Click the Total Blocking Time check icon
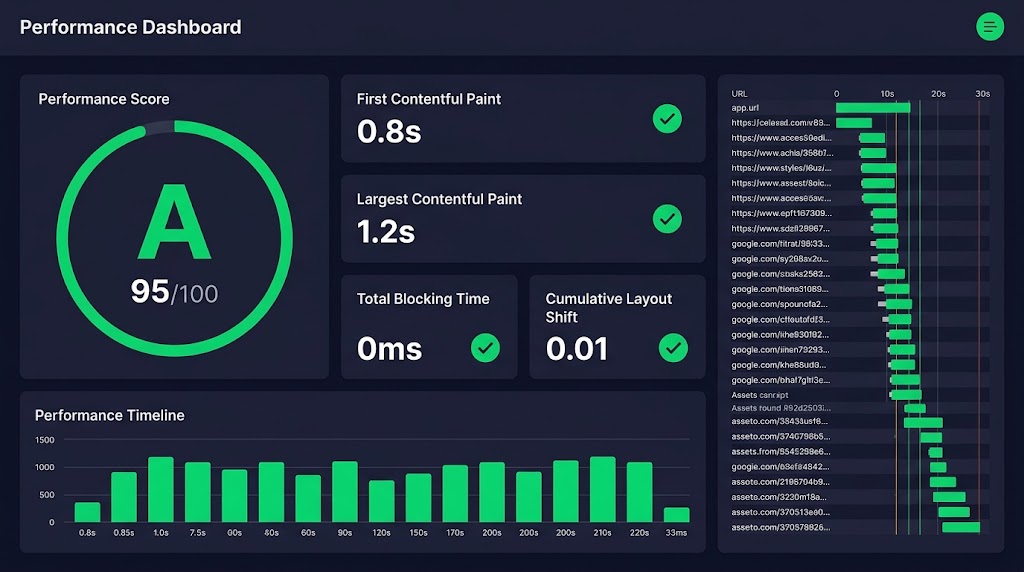 click(x=485, y=348)
